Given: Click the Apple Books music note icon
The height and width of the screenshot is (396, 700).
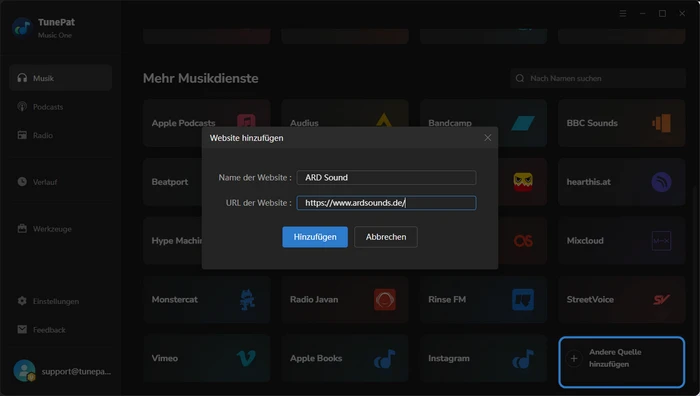Looking at the screenshot, I should point(384,358).
